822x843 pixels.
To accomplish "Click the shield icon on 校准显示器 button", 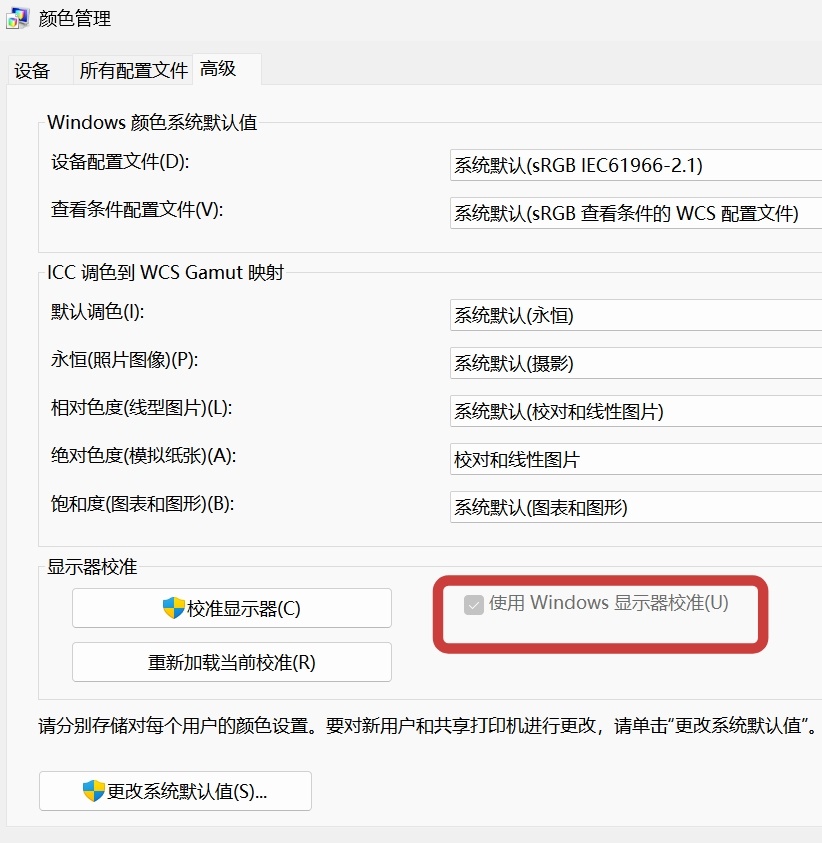I will [x=174, y=608].
